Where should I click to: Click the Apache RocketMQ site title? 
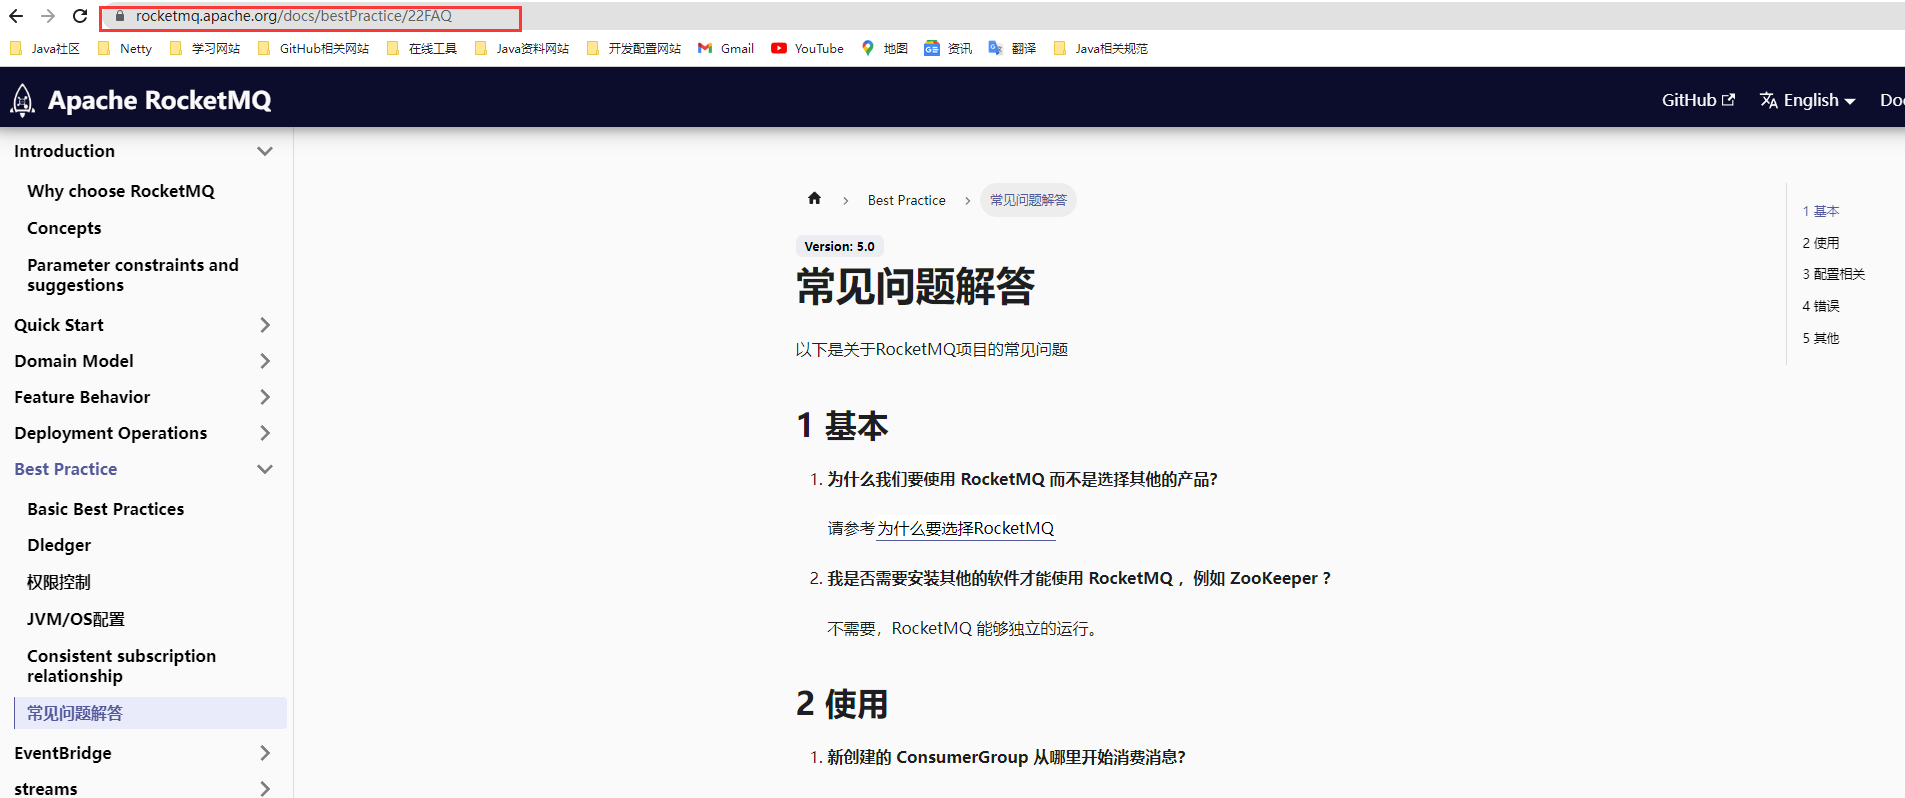point(160,100)
